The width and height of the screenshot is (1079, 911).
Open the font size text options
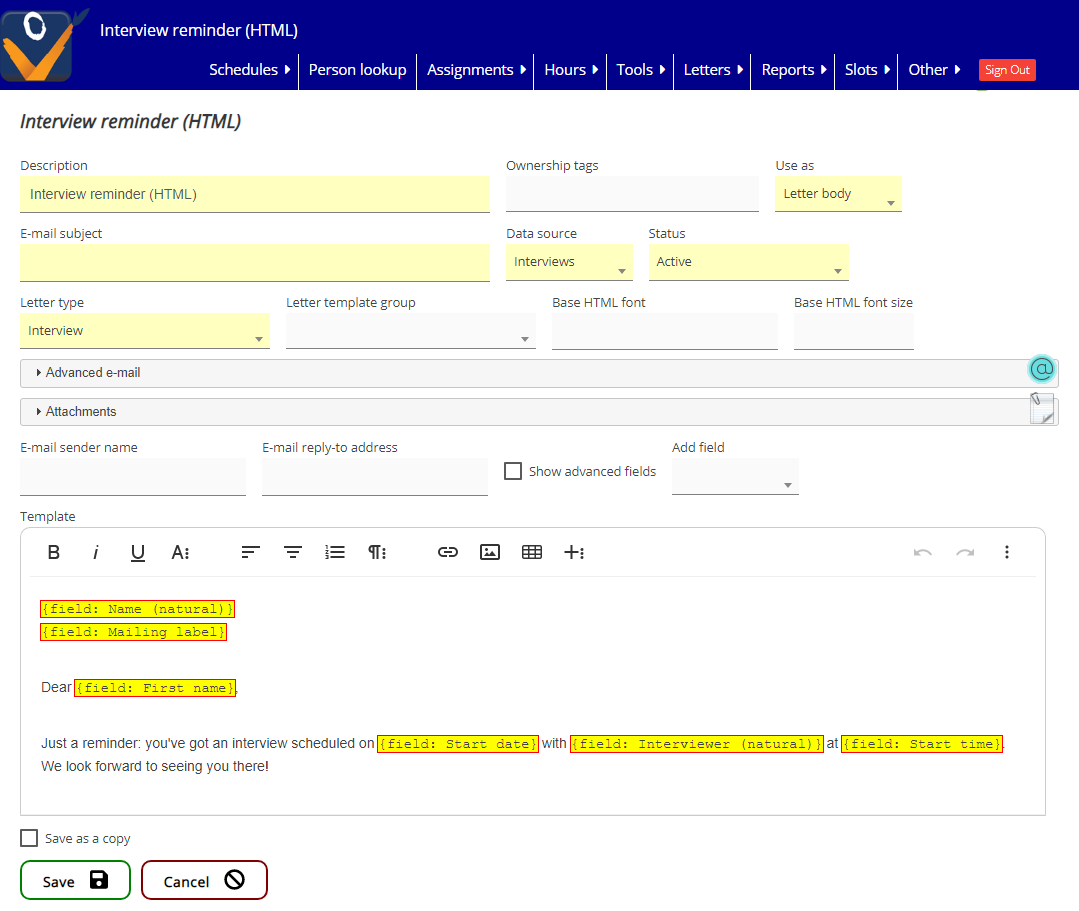coord(180,553)
